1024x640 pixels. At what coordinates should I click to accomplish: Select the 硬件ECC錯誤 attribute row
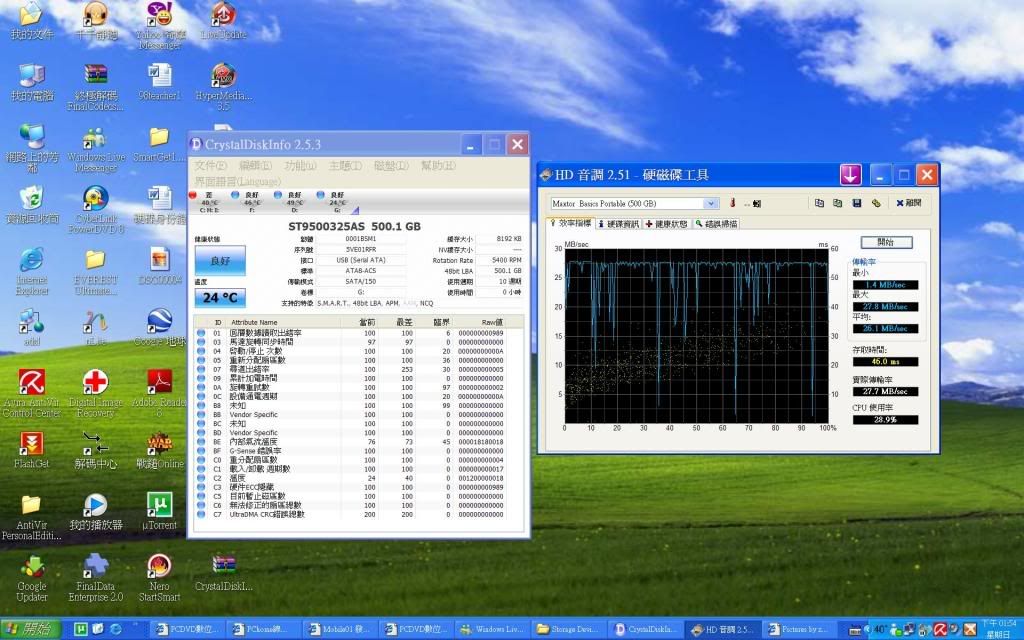(358, 487)
